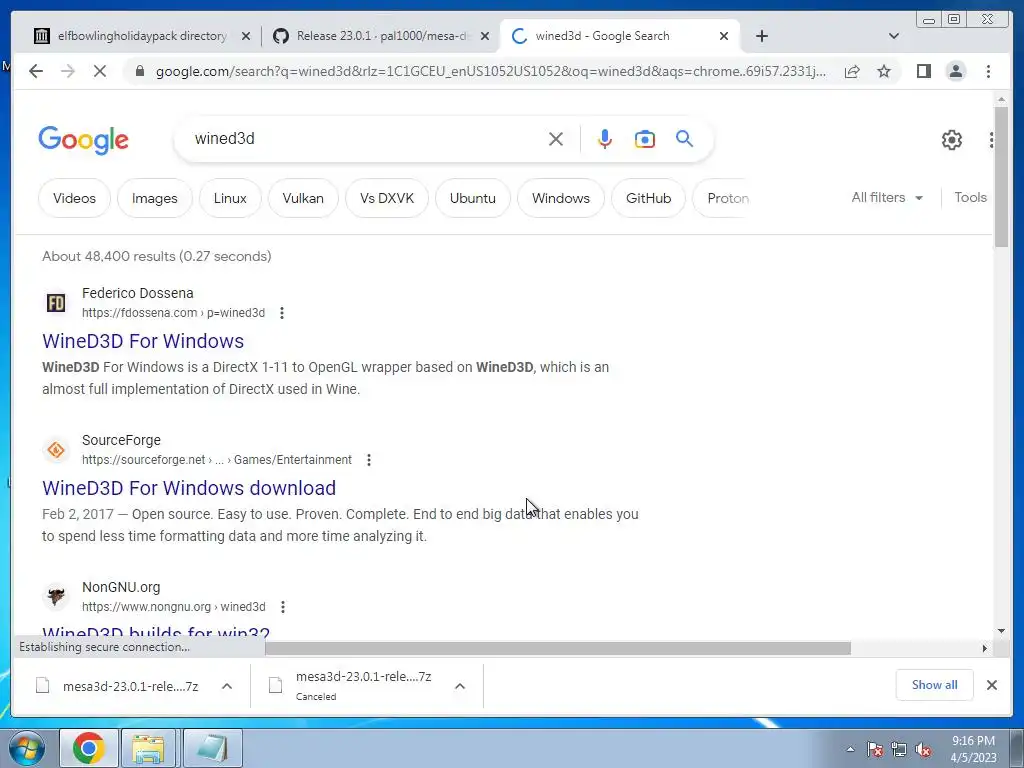
Task: Filter results by Images
Action: pyautogui.click(x=155, y=198)
